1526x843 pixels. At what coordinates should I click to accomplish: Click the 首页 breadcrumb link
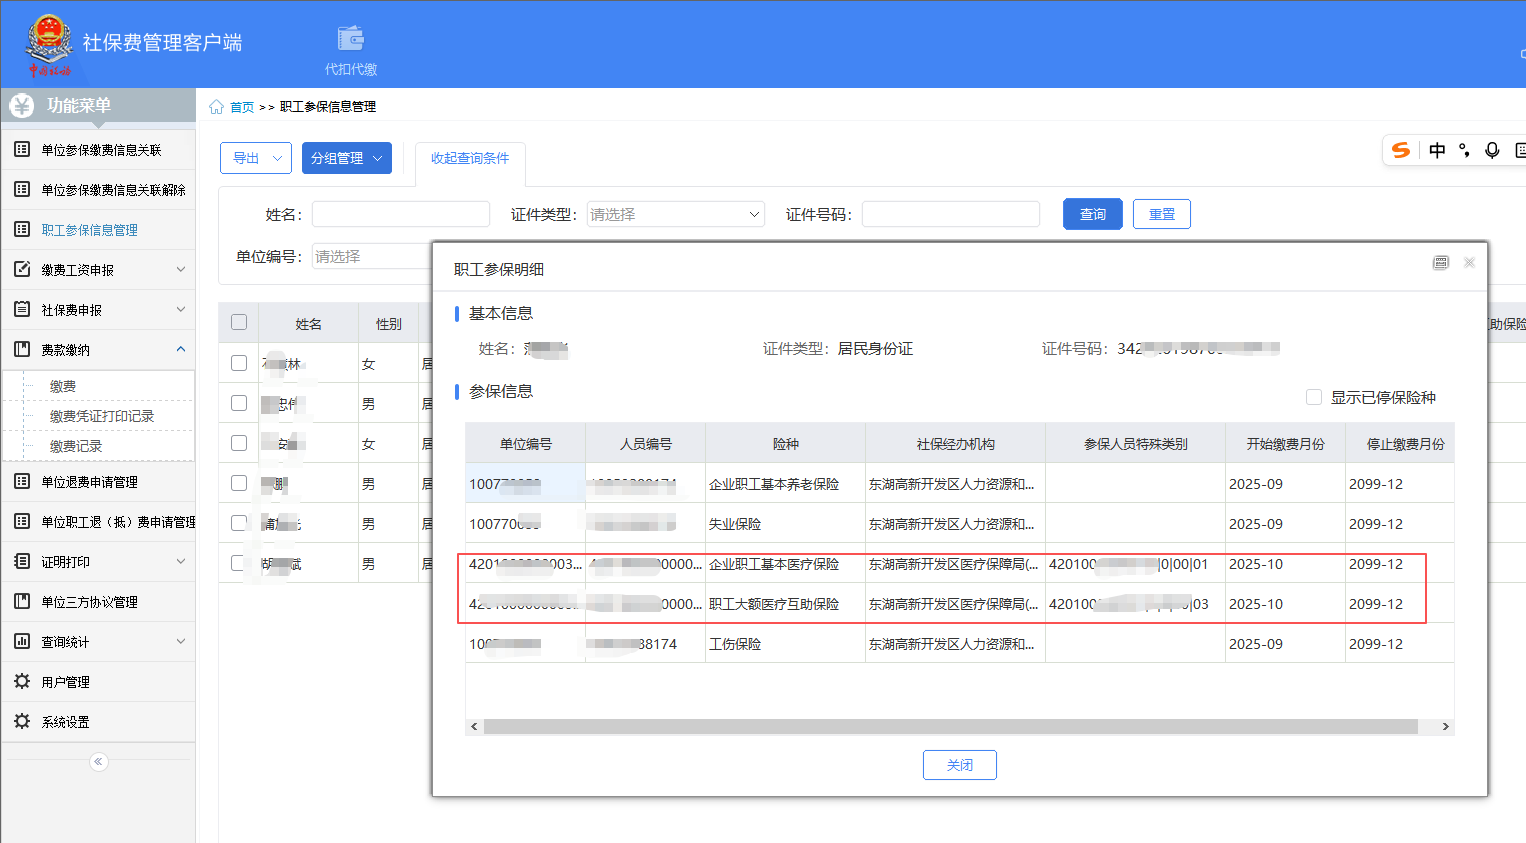[x=242, y=107]
